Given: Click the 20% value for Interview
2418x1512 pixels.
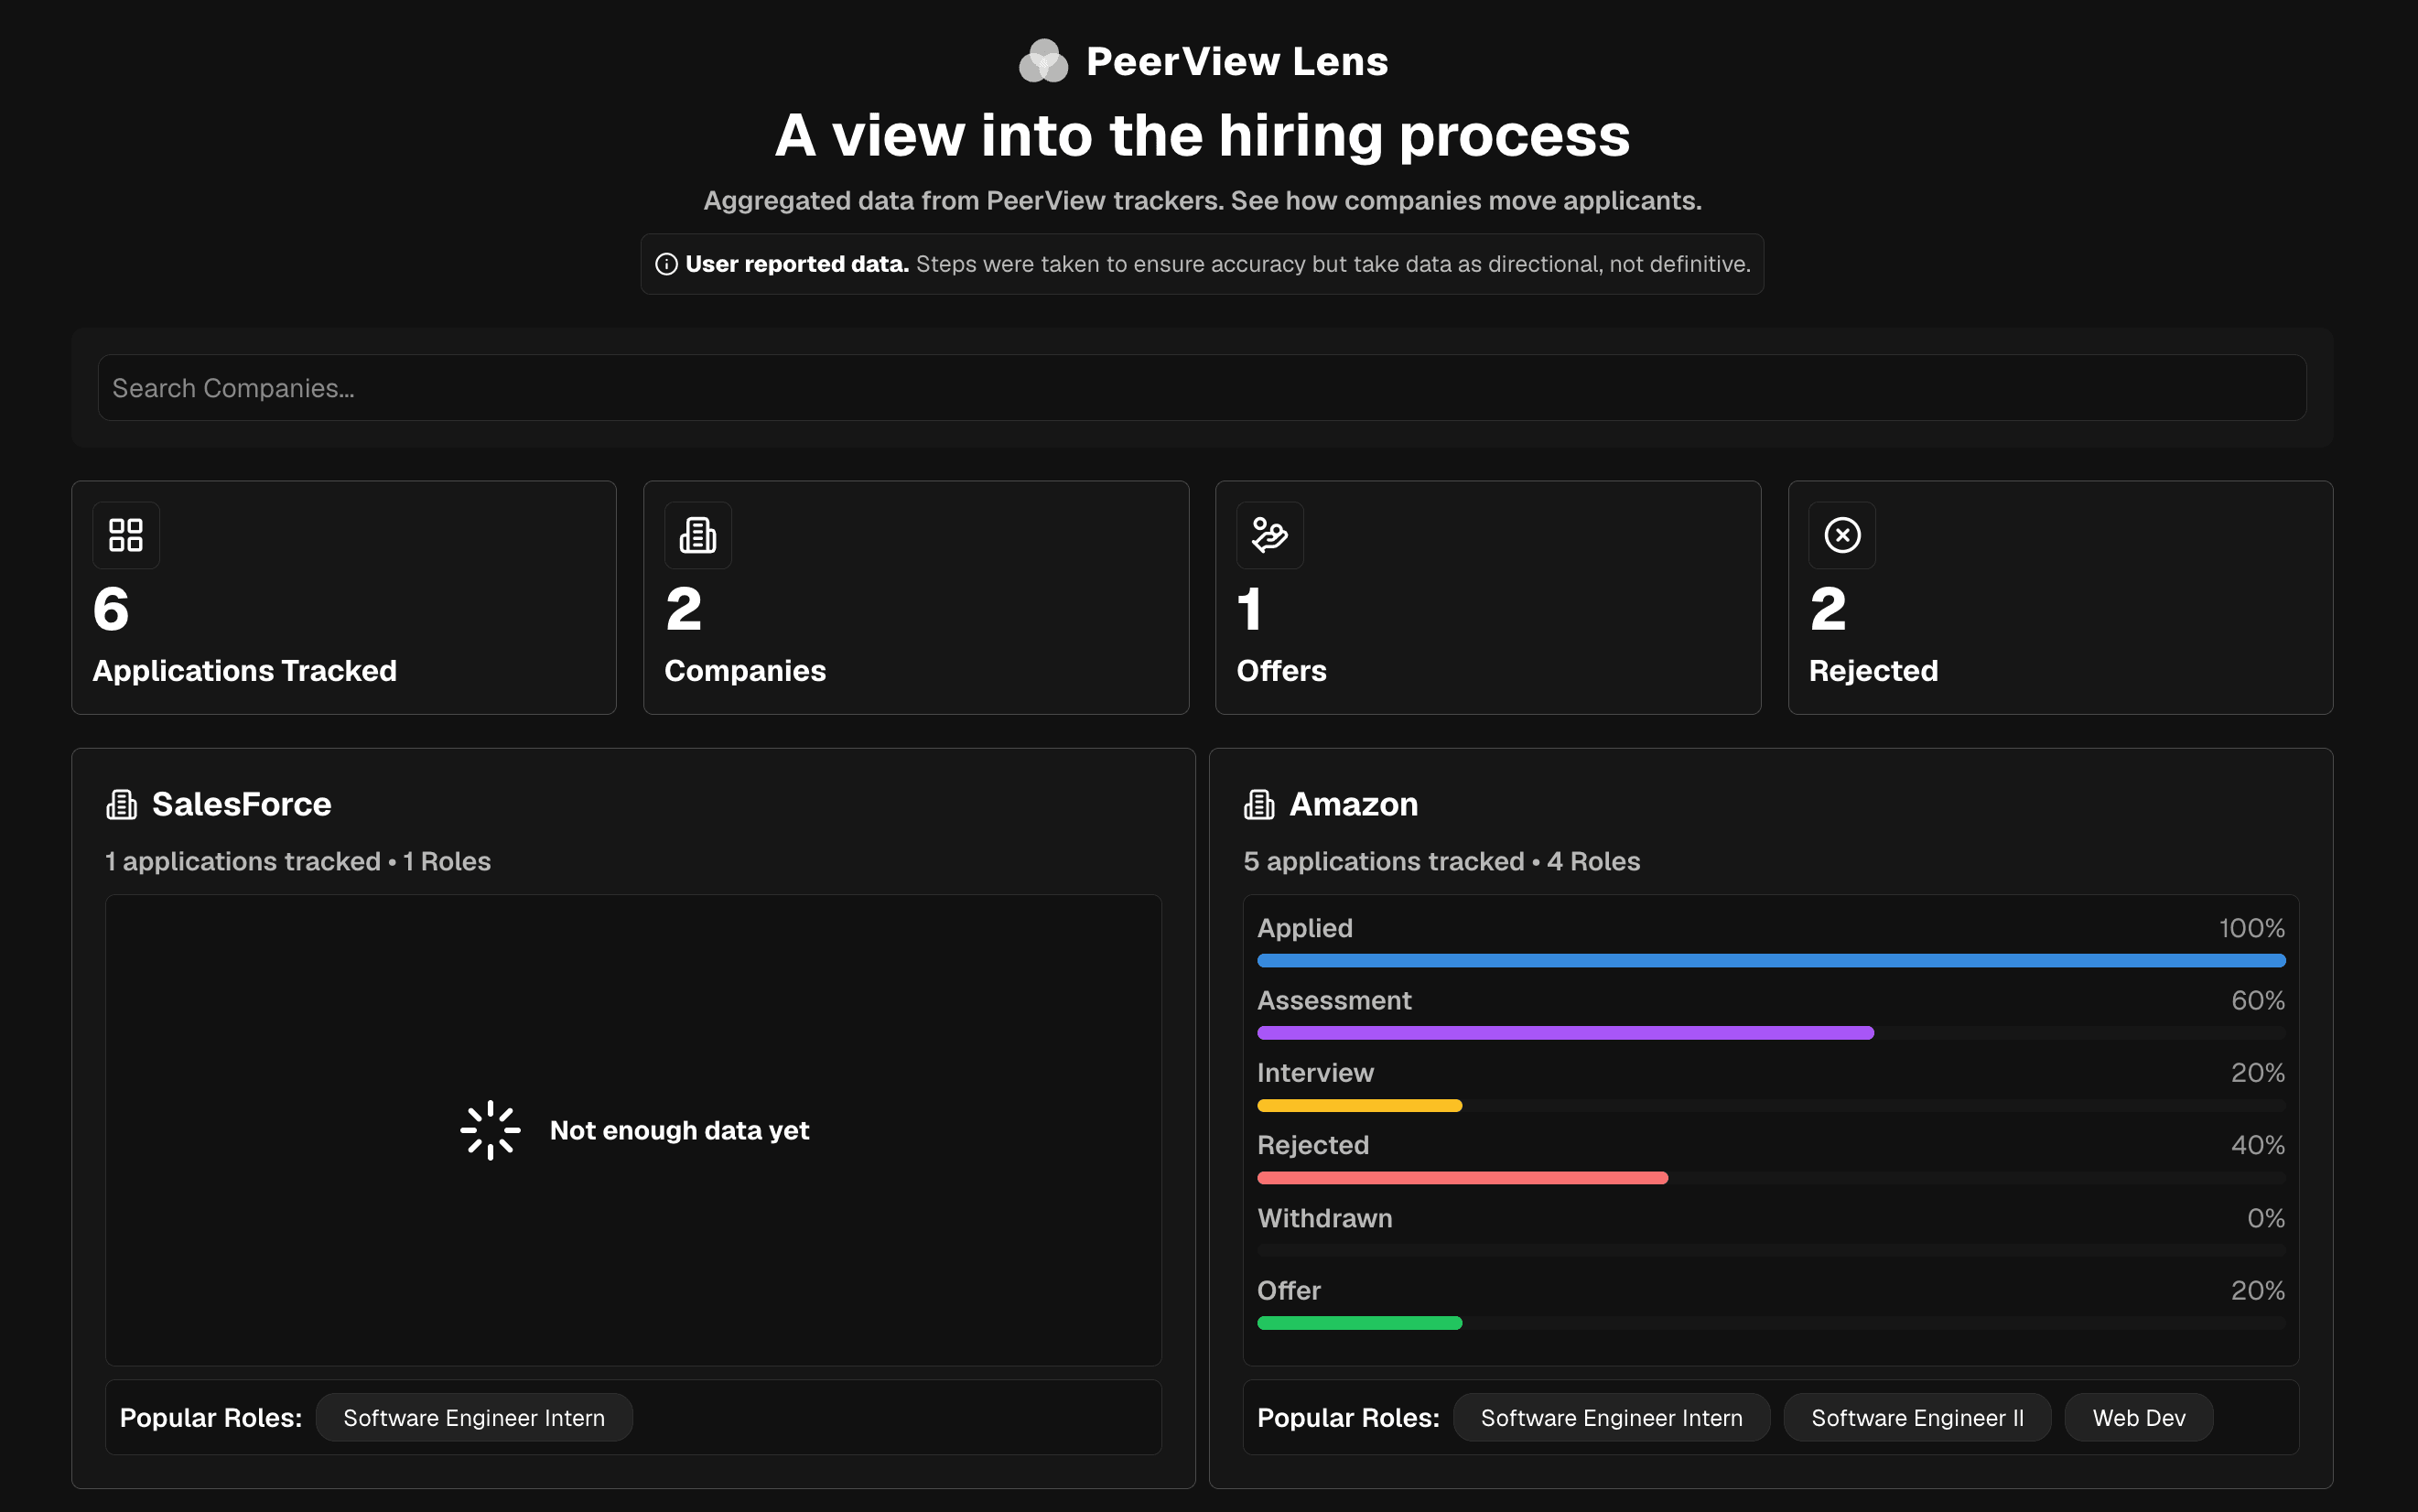Looking at the screenshot, I should (x=2257, y=1073).
